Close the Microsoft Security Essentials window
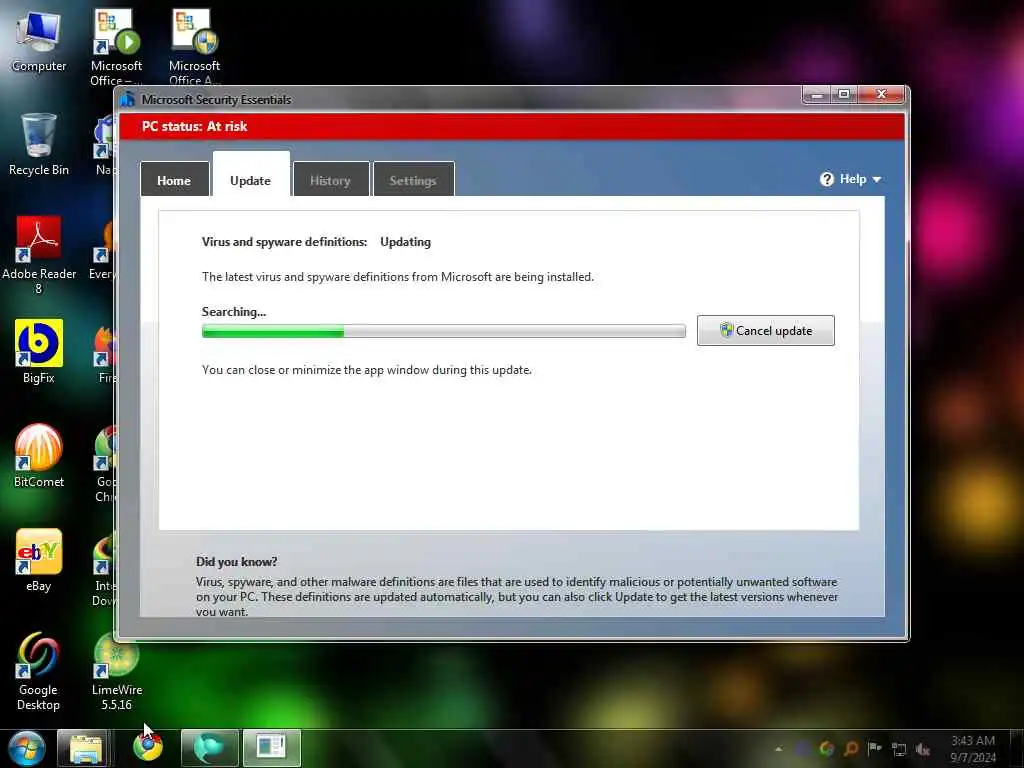This screenshot has height=768, width=1024. [881, 95]
